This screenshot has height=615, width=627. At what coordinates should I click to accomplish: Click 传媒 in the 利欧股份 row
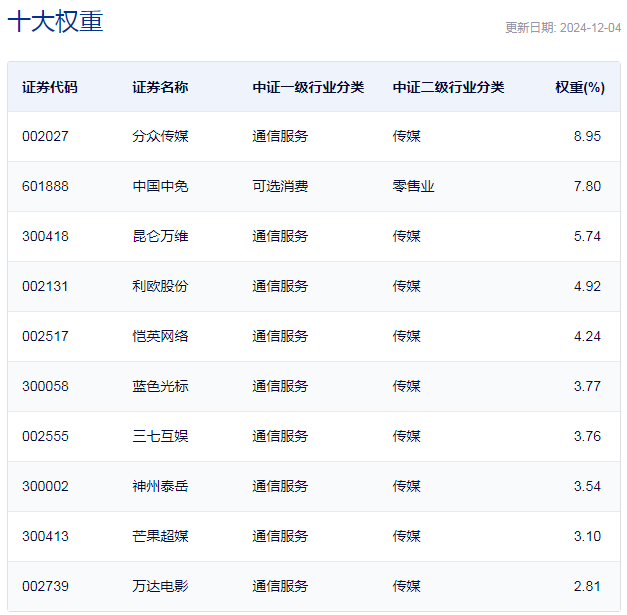tap(406, 286)
